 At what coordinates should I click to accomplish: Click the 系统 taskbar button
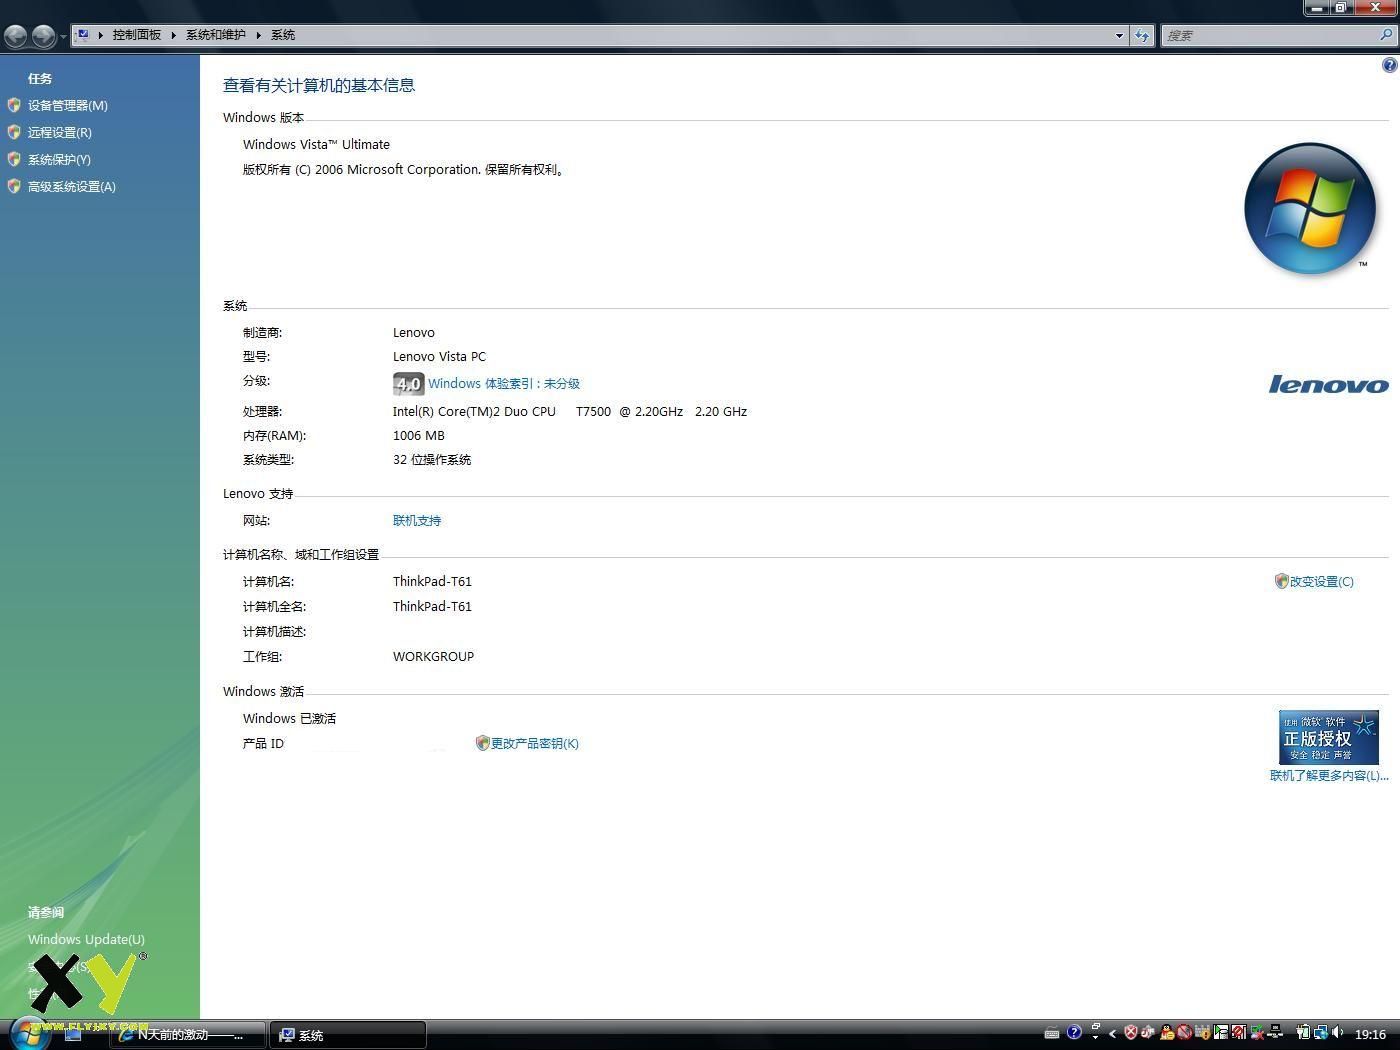348,1035
